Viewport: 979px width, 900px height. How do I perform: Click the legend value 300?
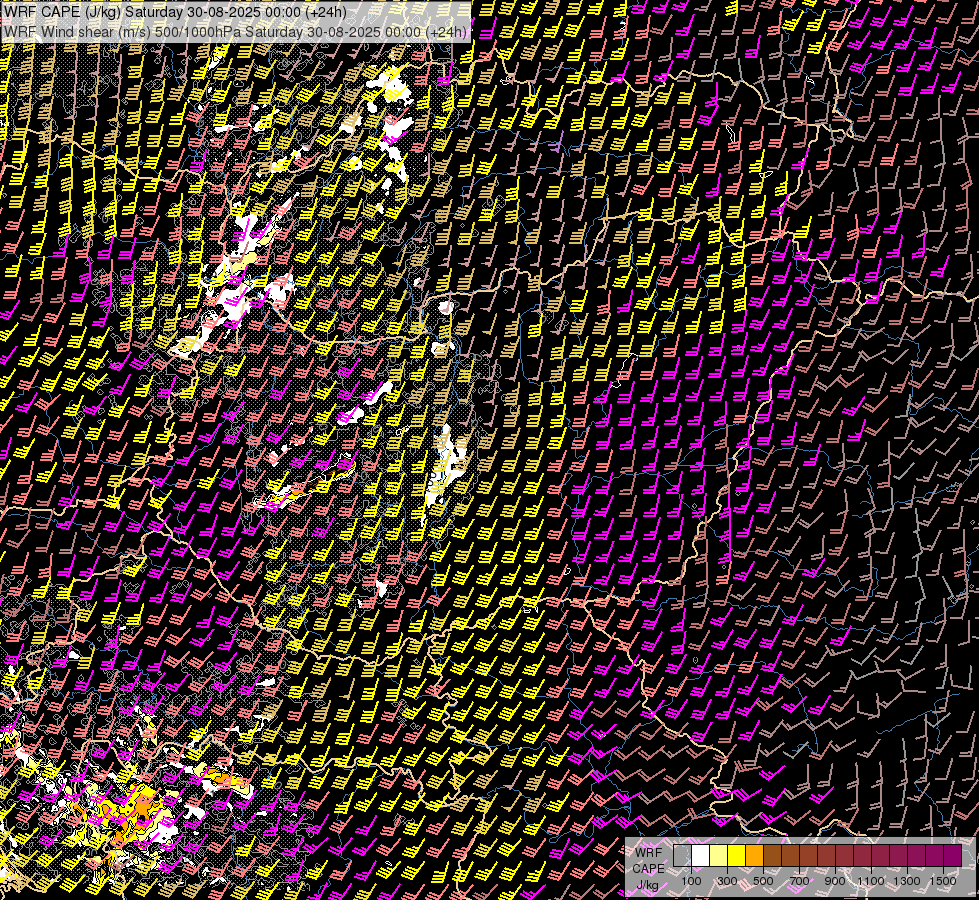click(x=727, y=881)
